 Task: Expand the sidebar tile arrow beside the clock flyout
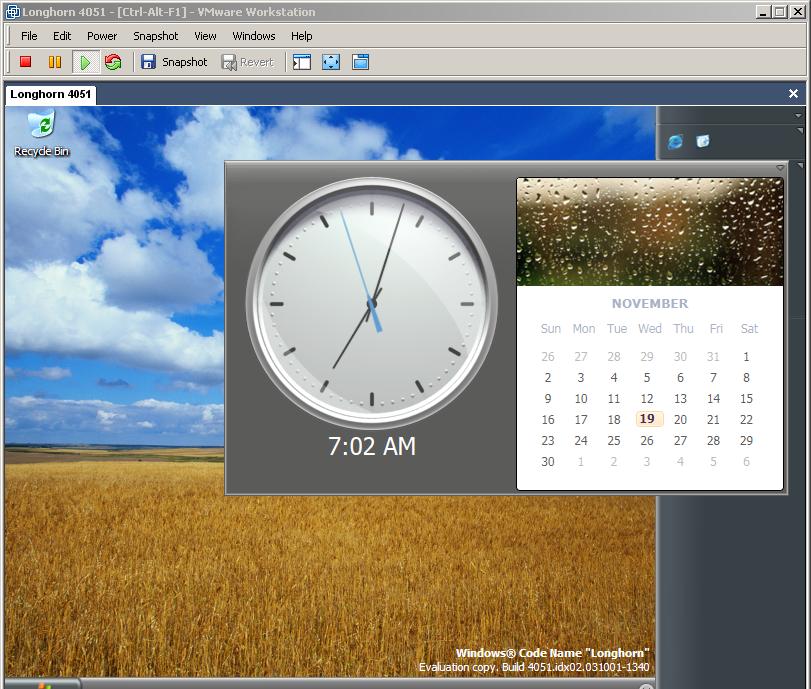(800, 166)
